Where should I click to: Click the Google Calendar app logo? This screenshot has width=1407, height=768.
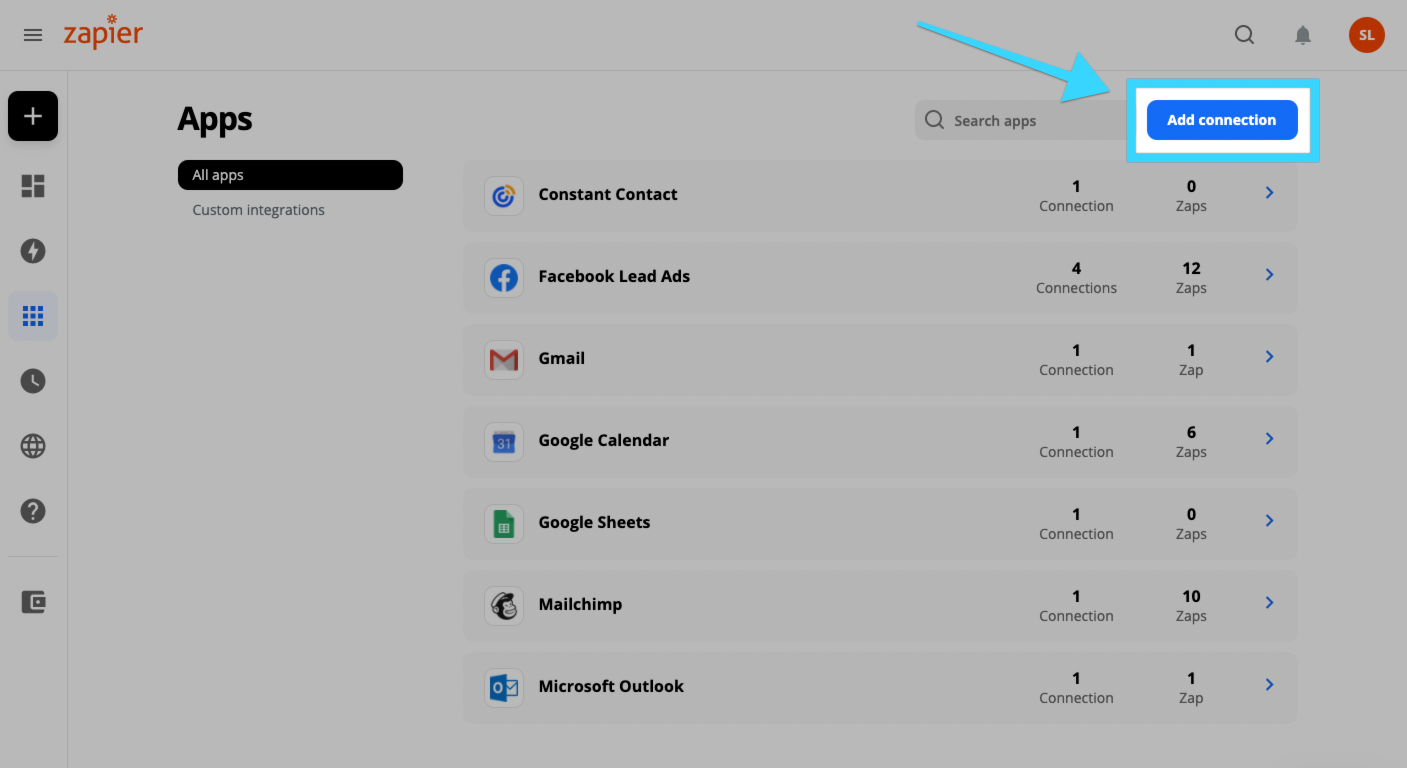[504, 441]
